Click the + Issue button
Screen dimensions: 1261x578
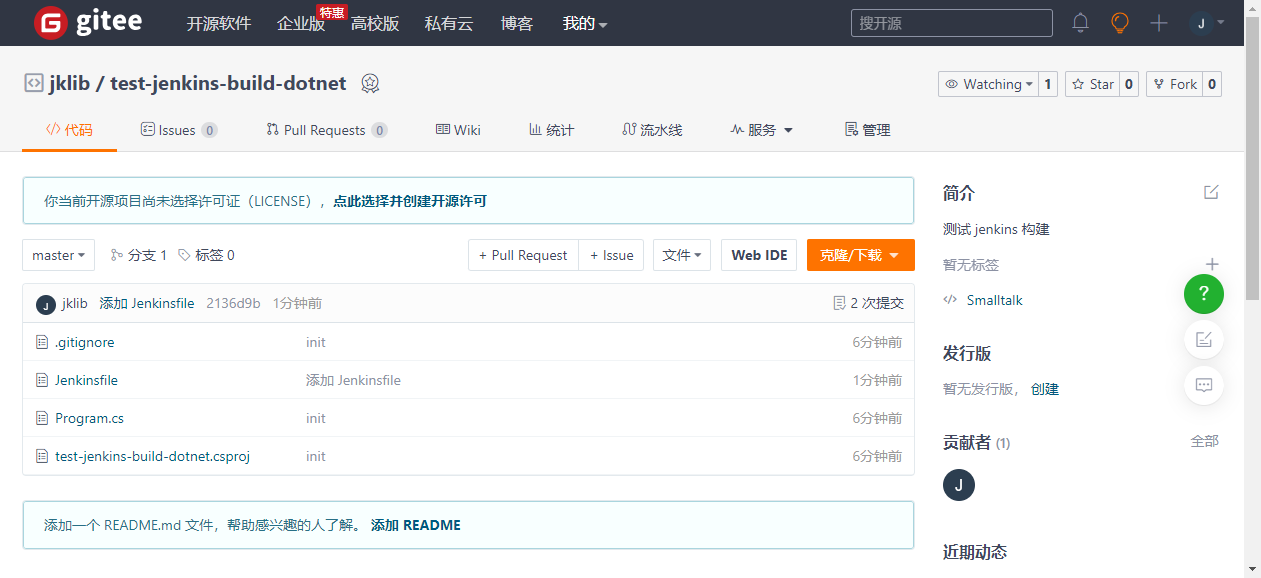(612, 255)
